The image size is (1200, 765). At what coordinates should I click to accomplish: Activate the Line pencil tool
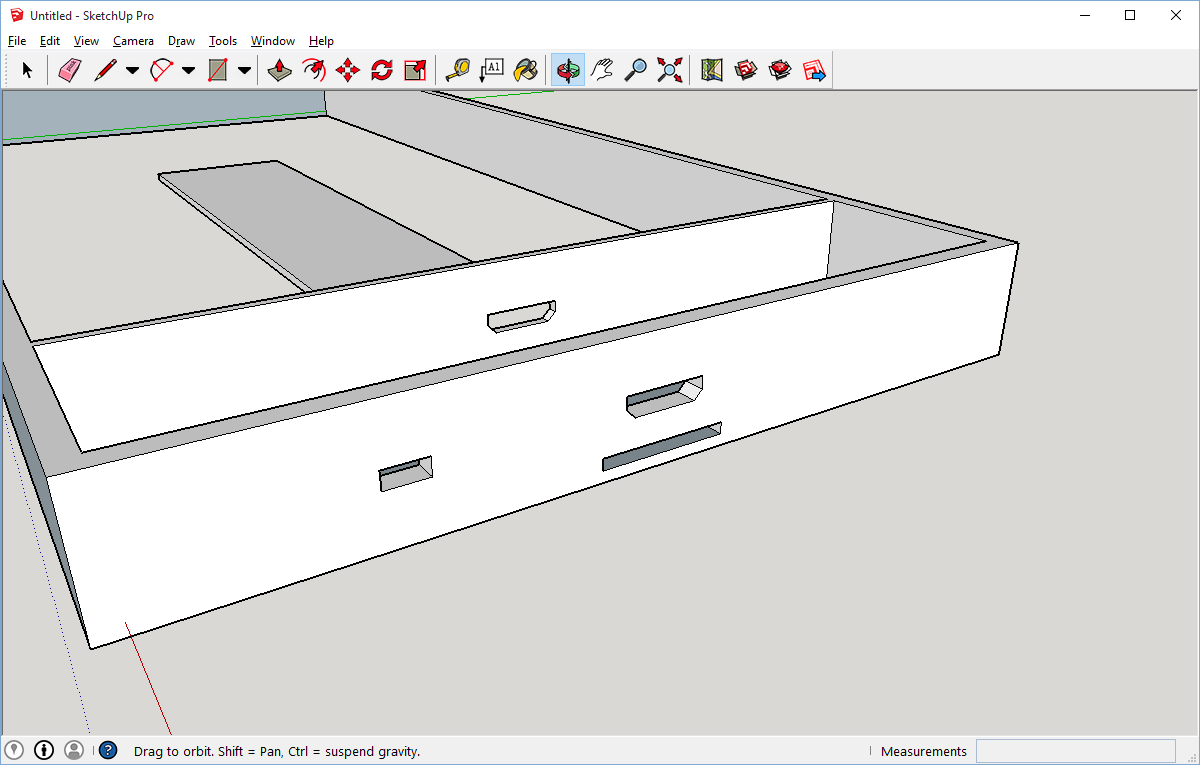coord(105,70)
